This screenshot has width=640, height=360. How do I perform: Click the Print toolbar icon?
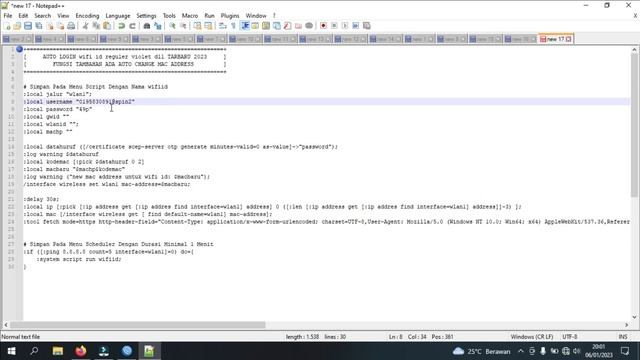point(71,26)
